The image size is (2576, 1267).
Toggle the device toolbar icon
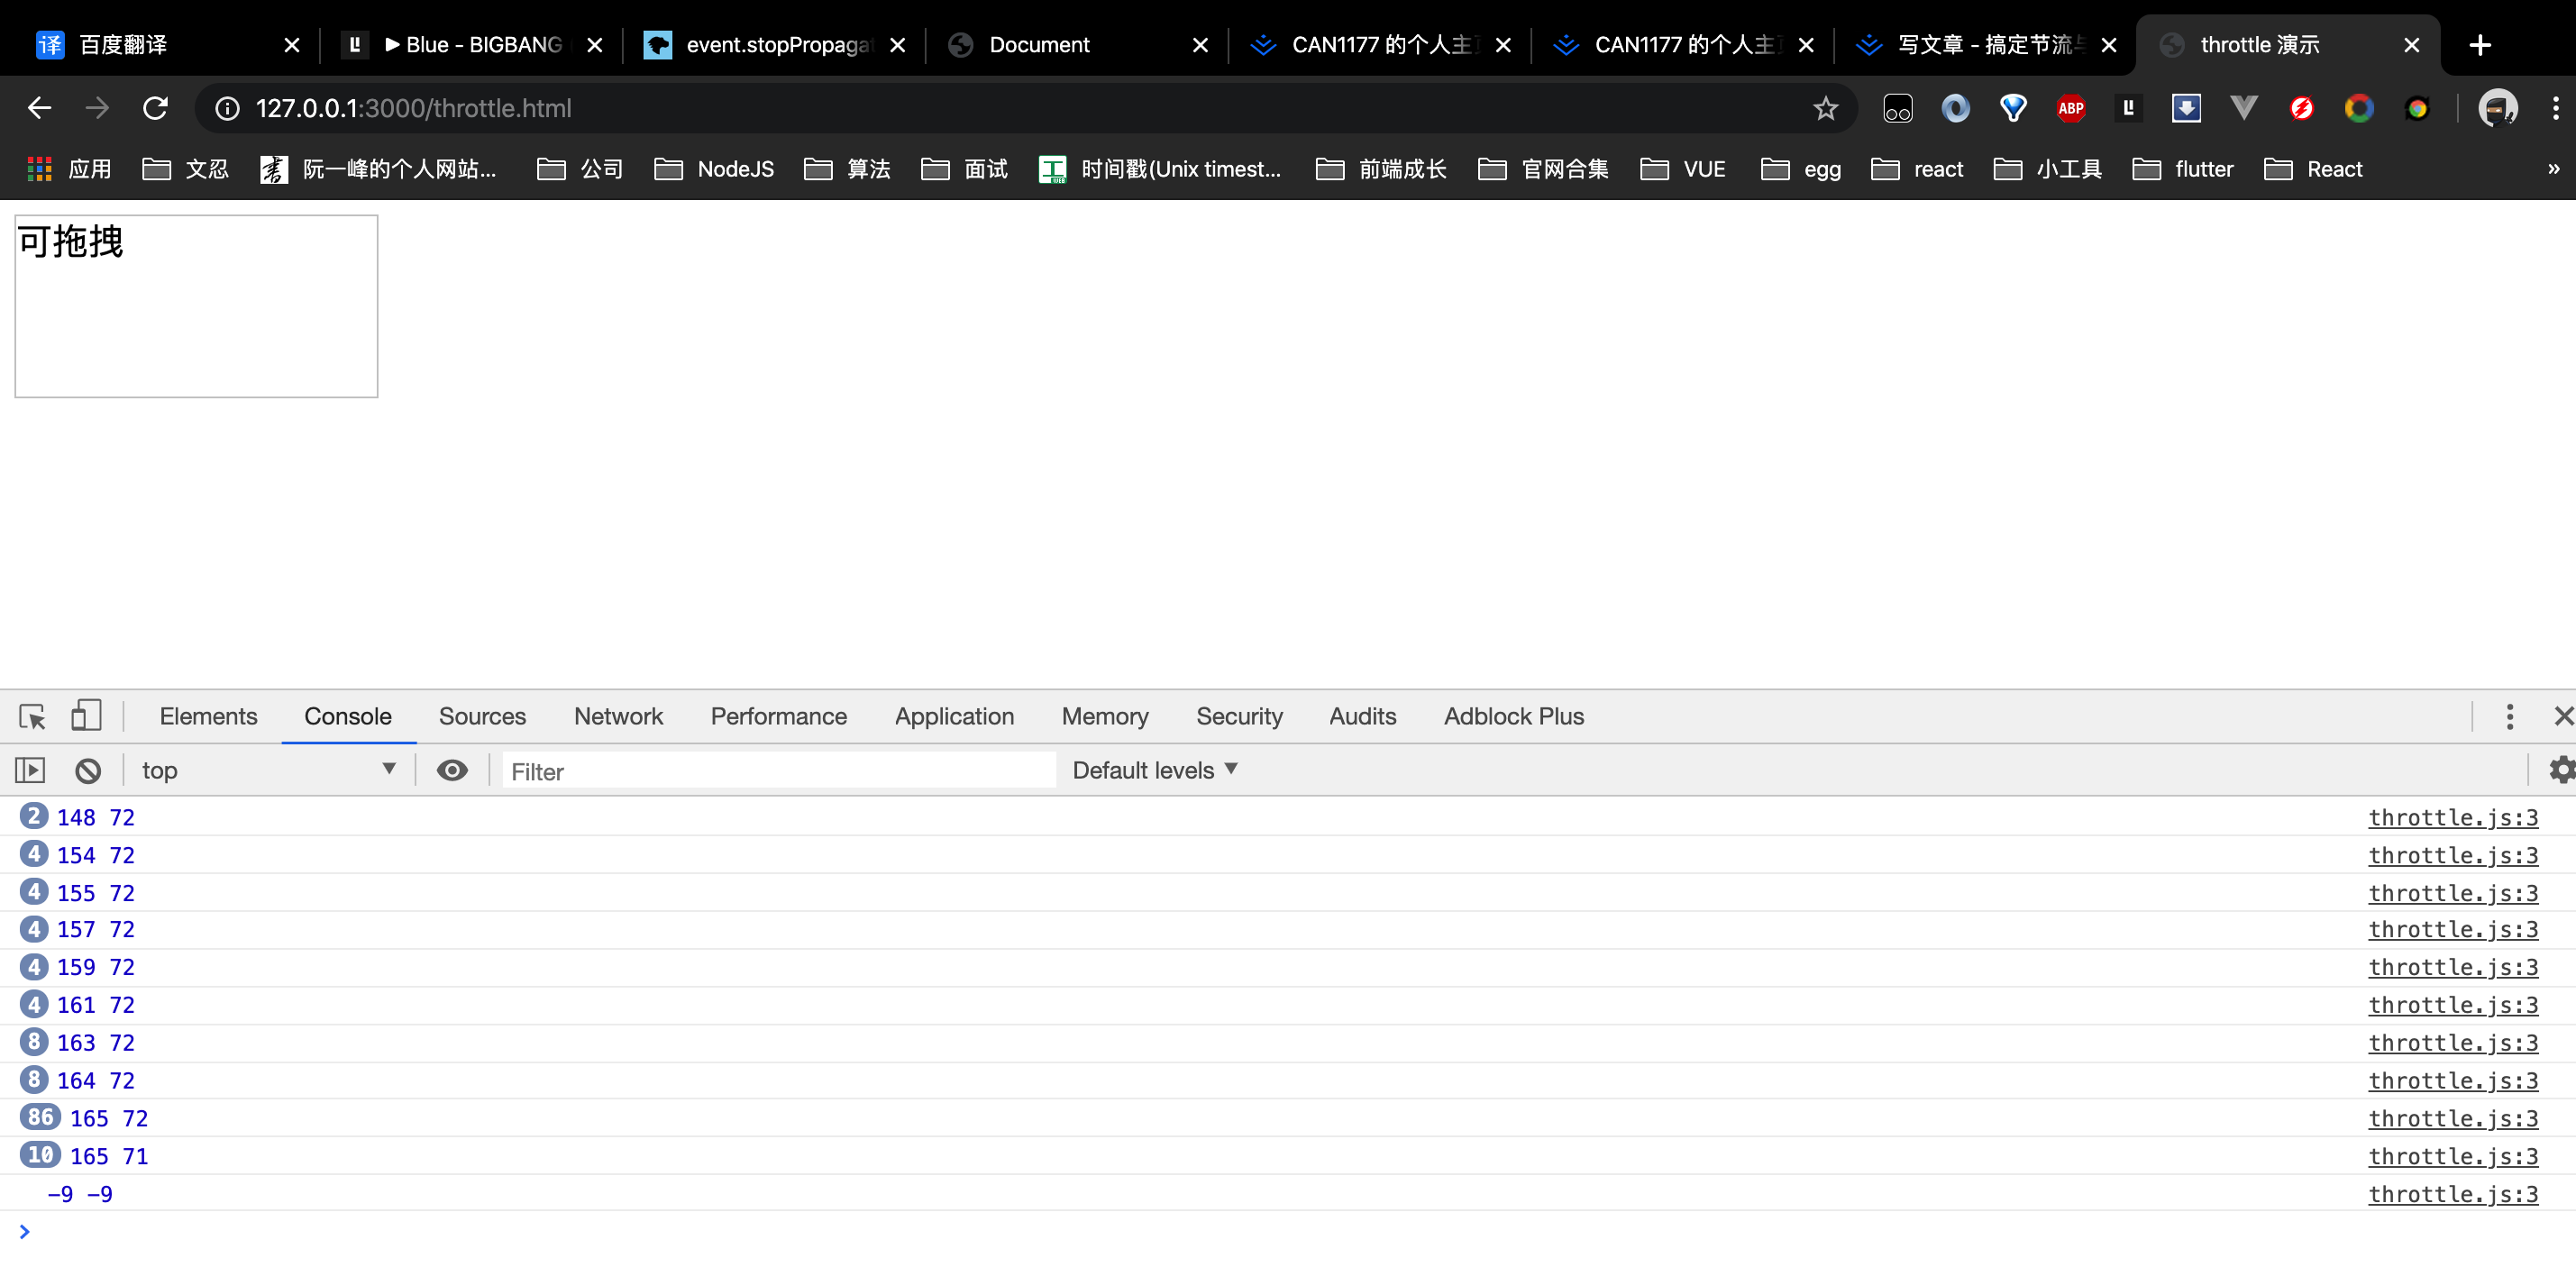pos(86,715)
